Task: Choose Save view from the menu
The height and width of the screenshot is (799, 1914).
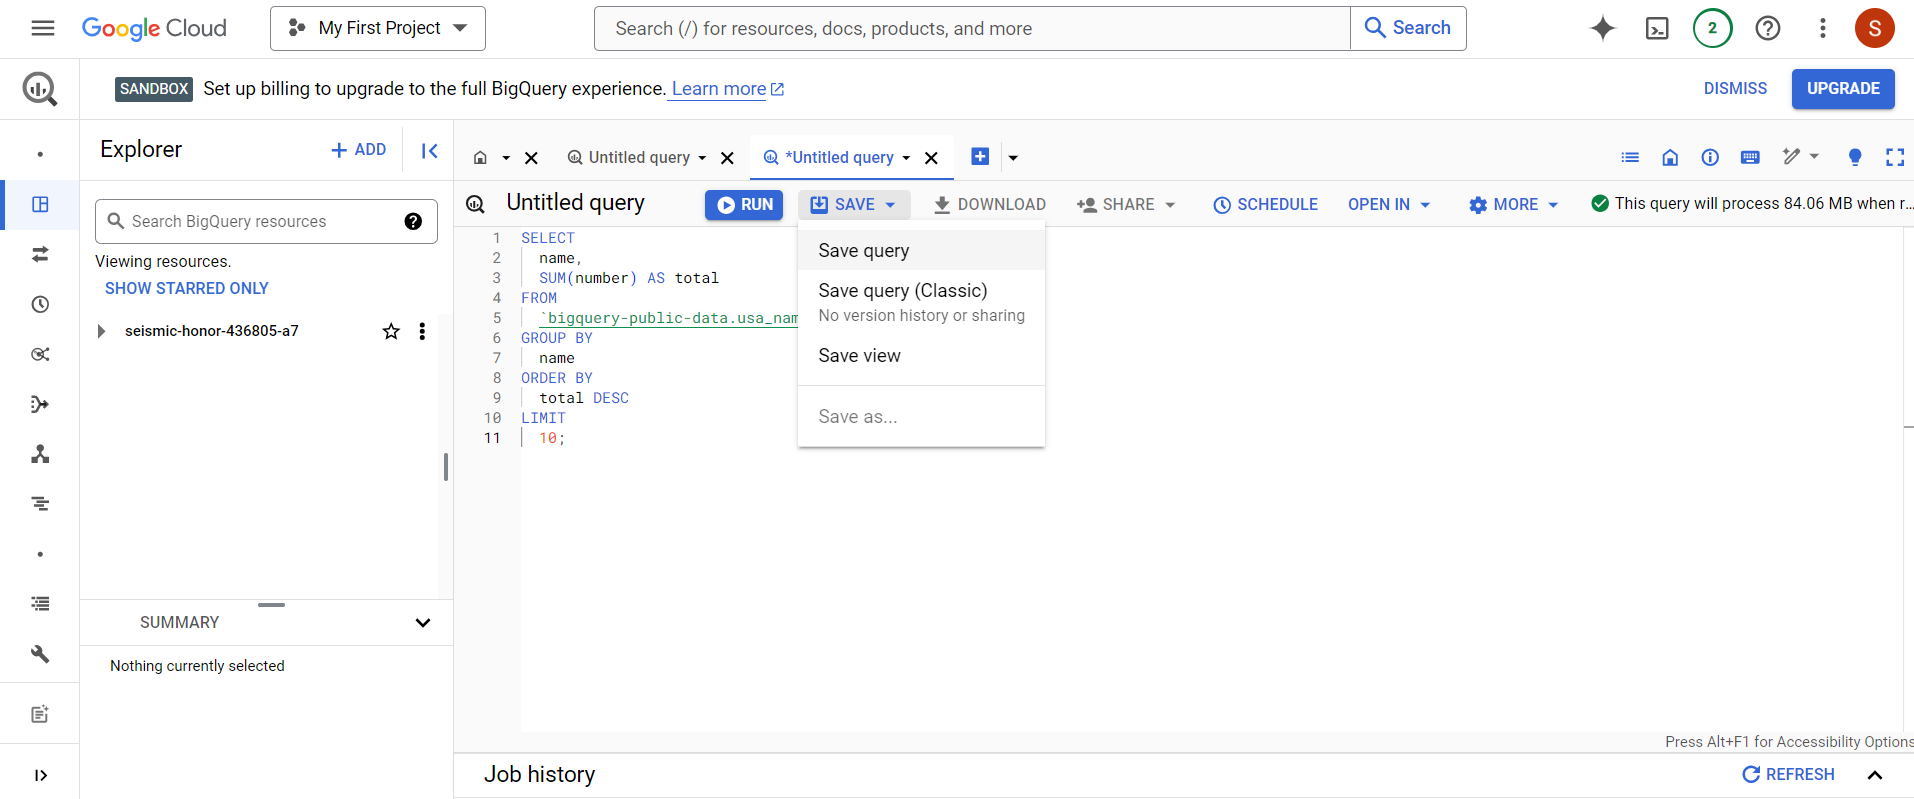Action: 921,355
